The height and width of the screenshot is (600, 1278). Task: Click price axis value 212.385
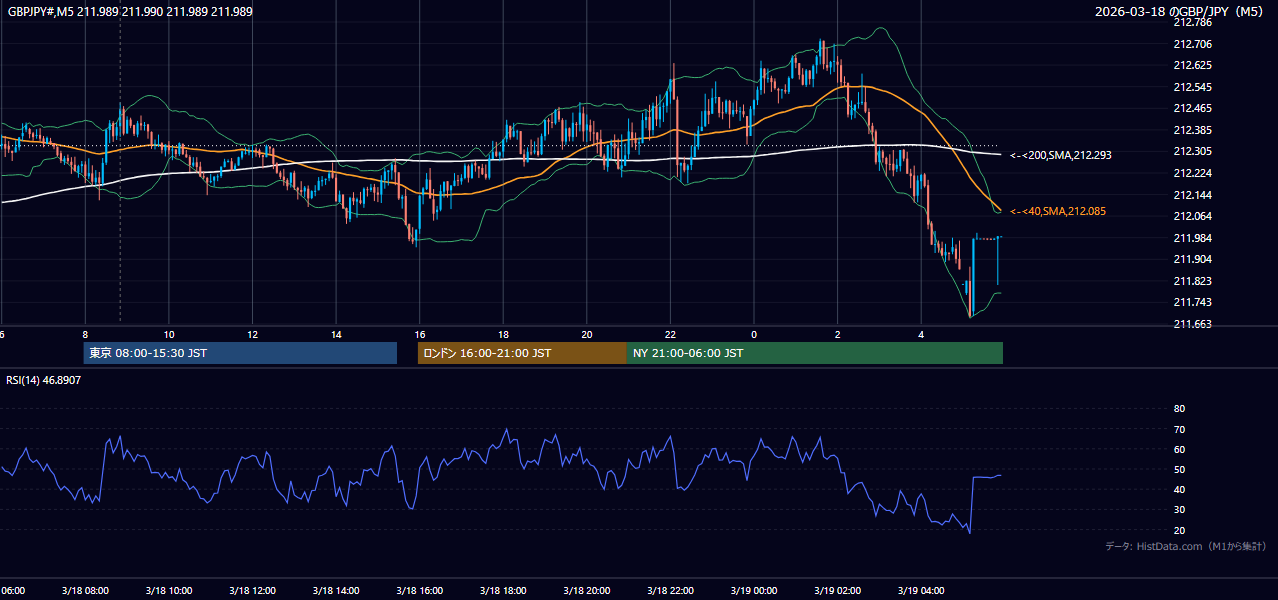tap(1192, 130)
